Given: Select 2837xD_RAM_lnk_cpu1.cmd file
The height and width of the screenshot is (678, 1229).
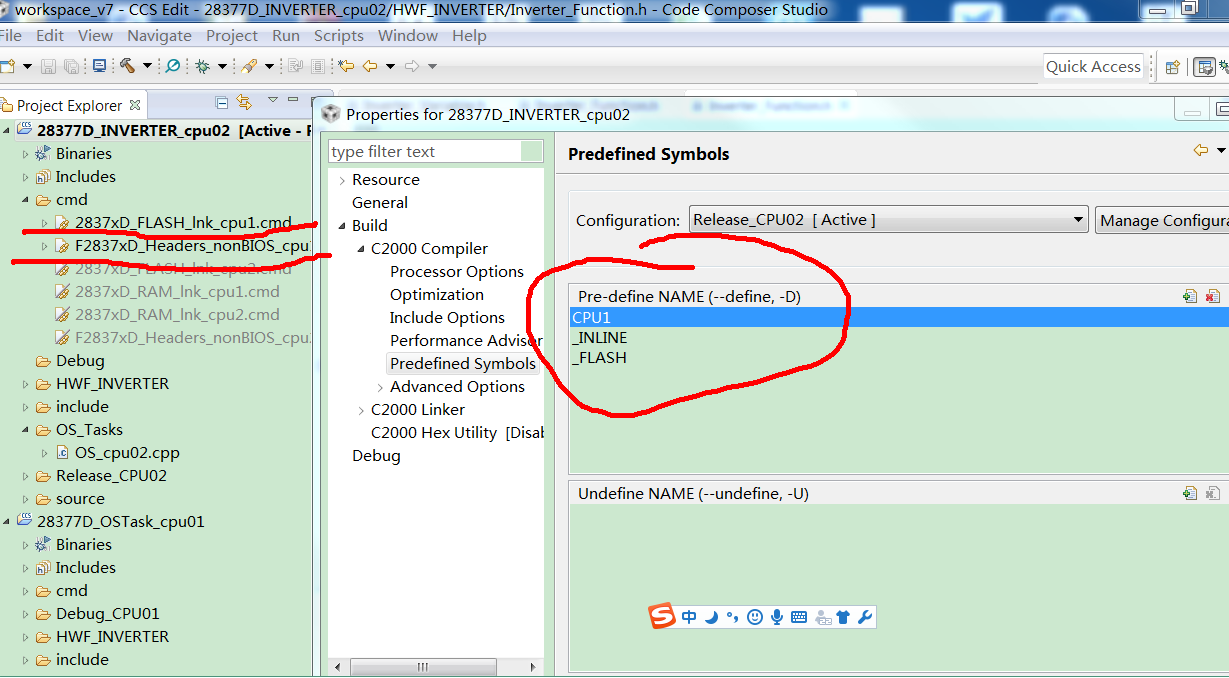Looking at the screenshot, I should (x=177, y=291).
